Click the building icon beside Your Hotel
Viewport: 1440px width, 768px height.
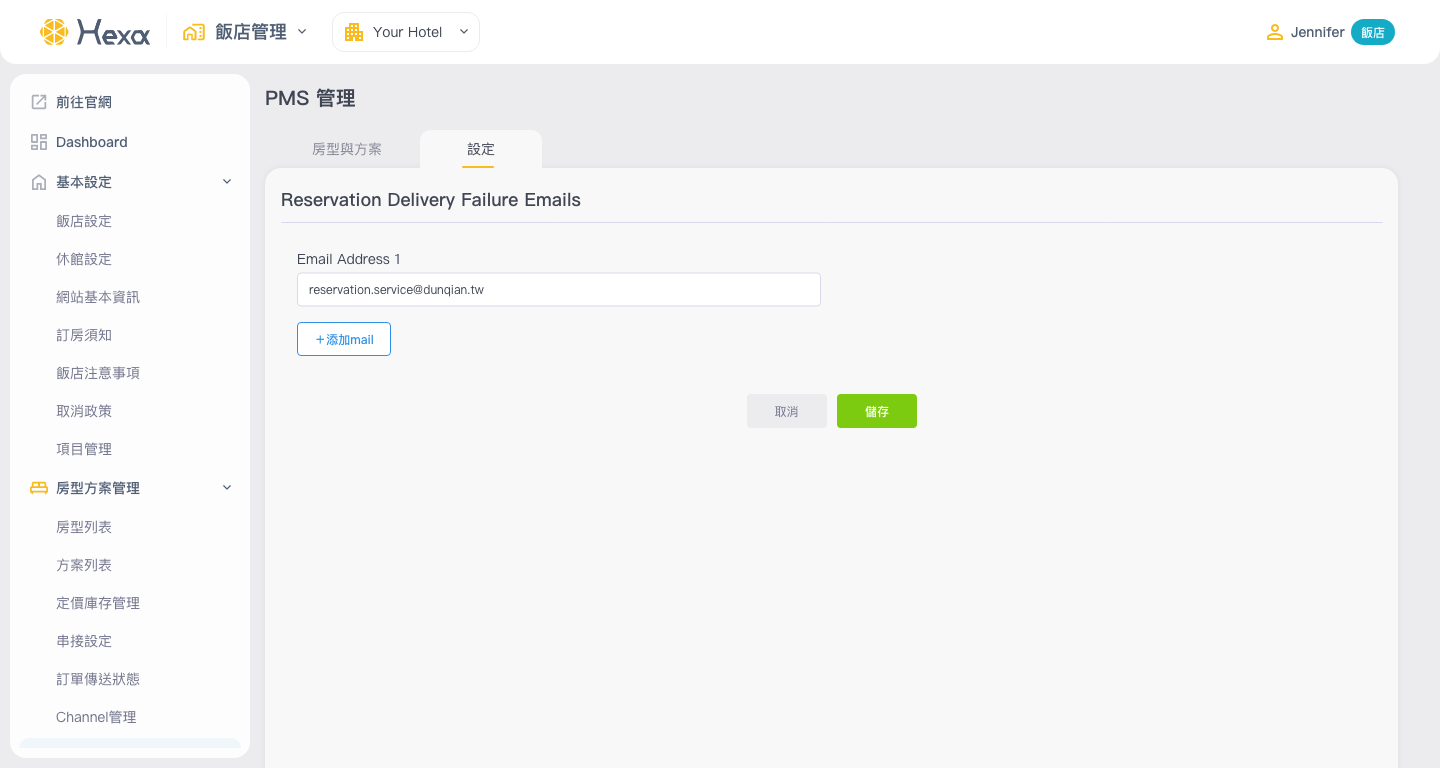(354, 32)
